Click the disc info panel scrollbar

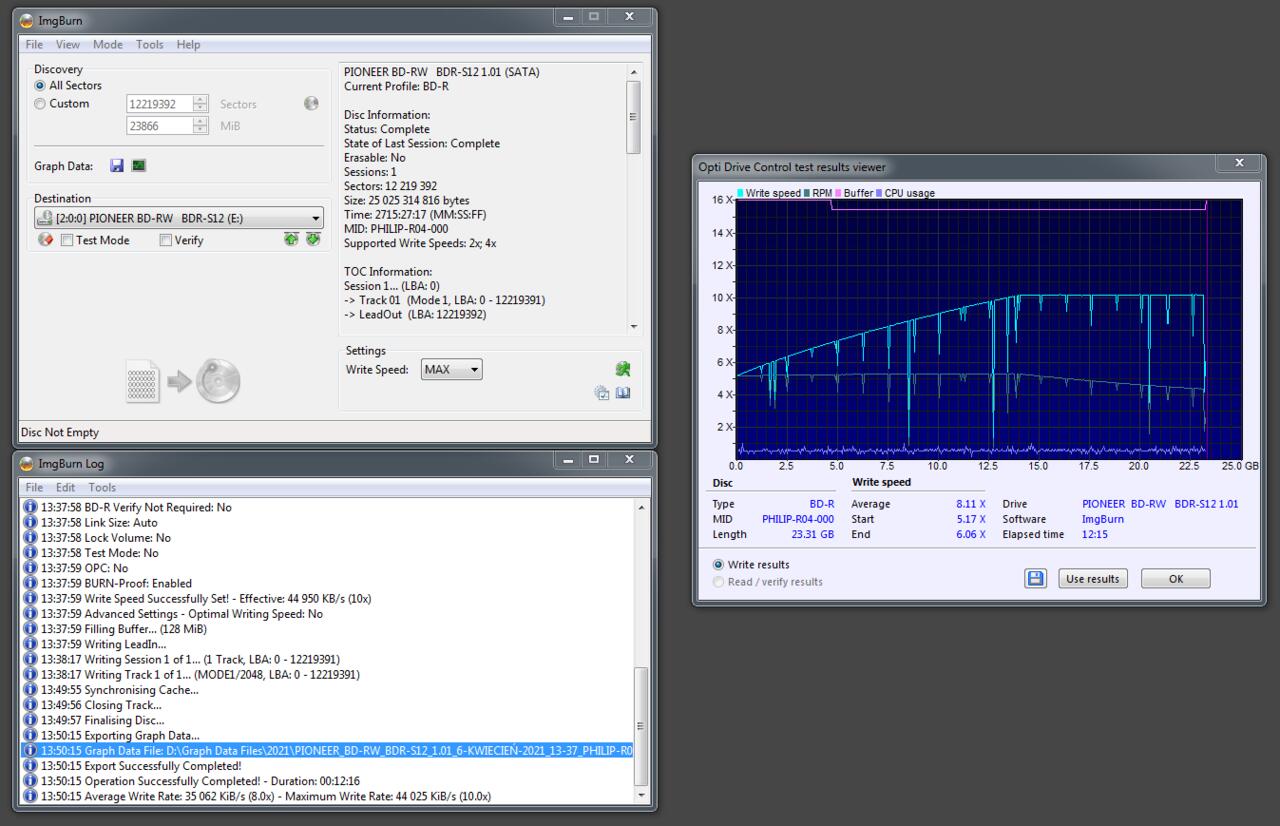(x=633, y=117)
